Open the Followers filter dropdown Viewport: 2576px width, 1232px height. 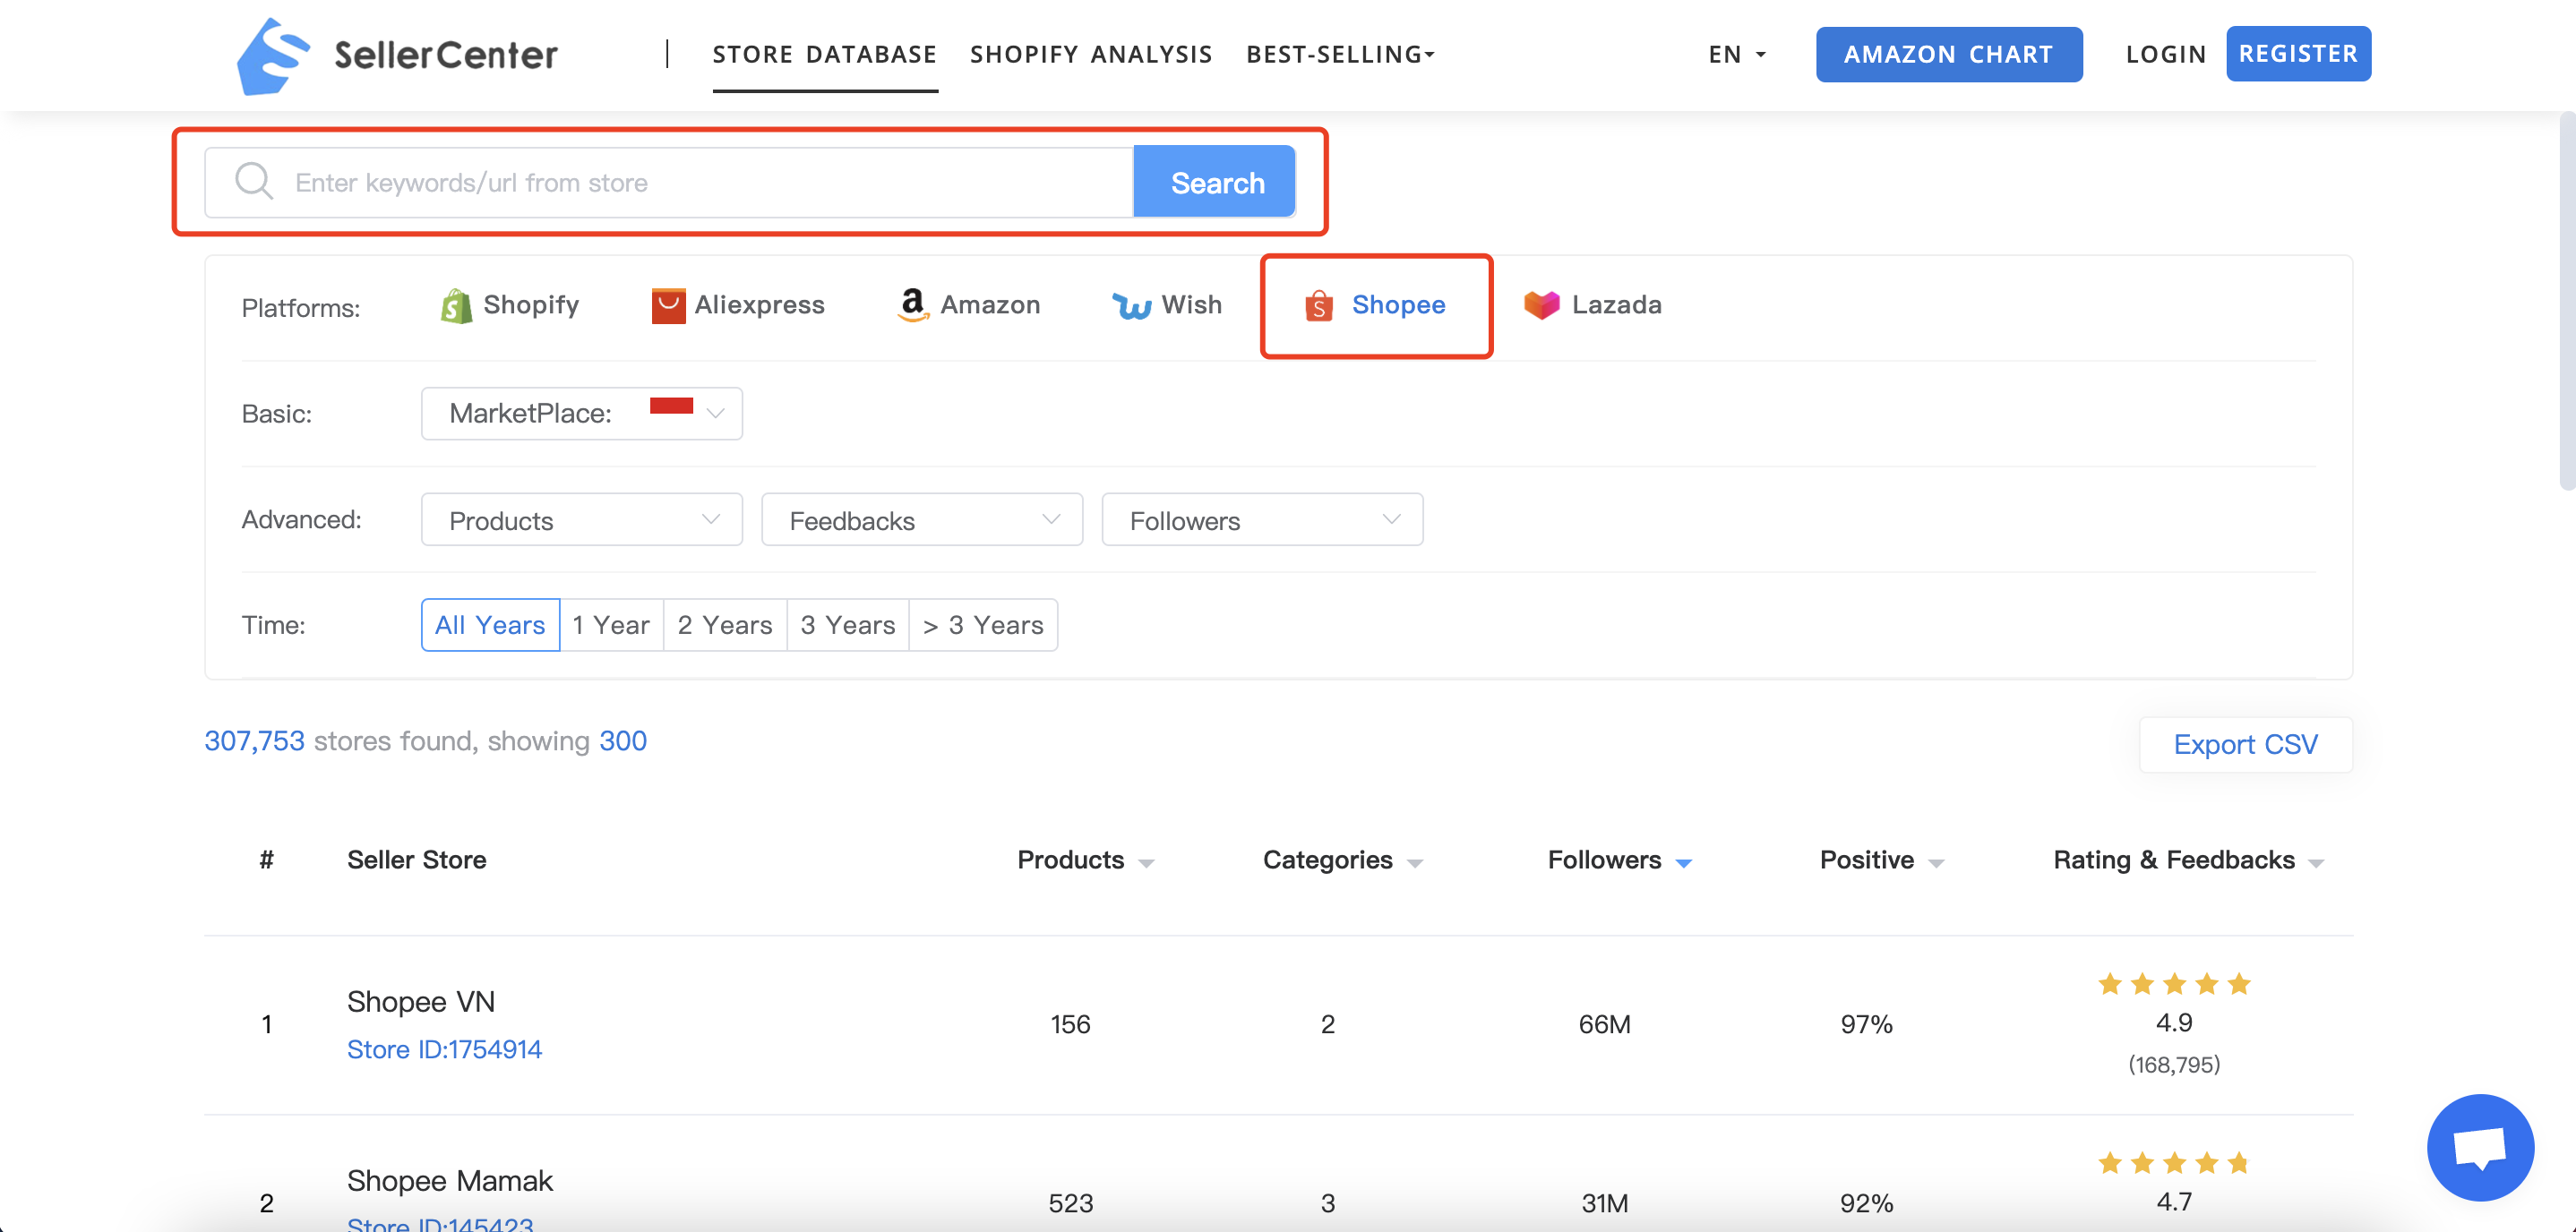point(1262,519)
